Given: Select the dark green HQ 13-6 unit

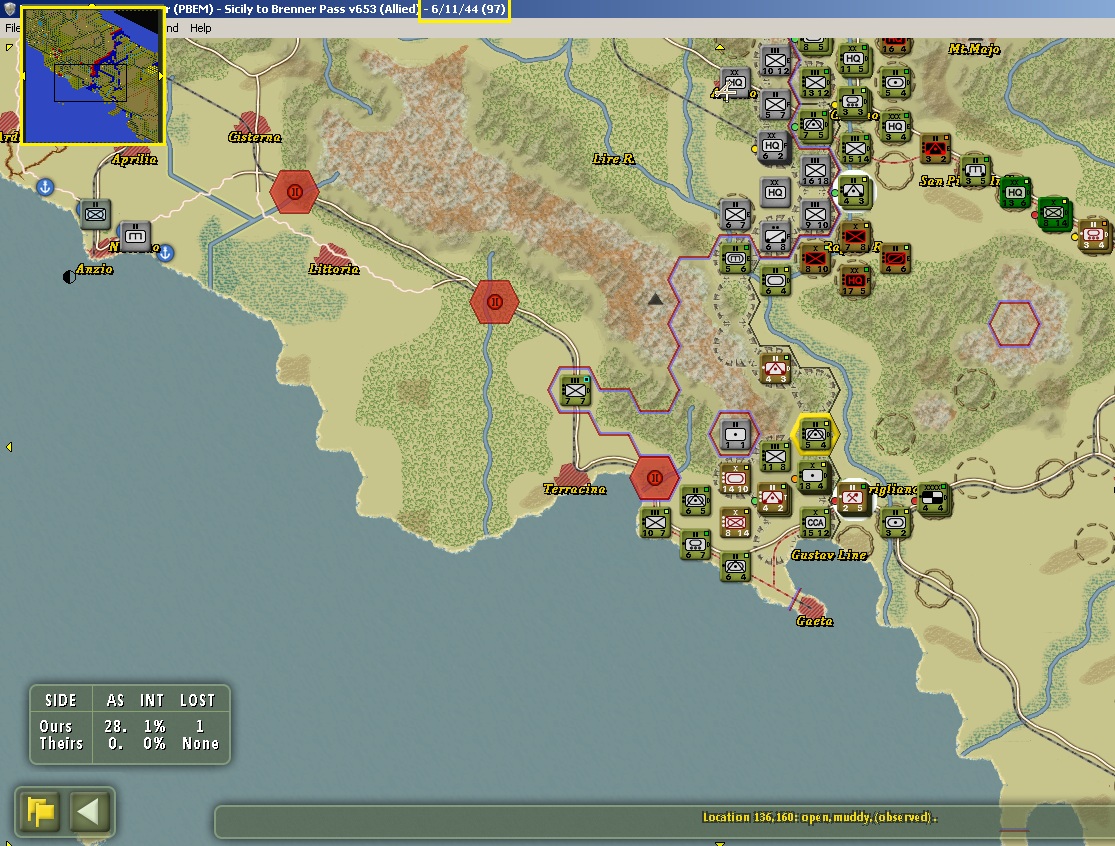Looking at the screenshot, I should click(1015, 193).
